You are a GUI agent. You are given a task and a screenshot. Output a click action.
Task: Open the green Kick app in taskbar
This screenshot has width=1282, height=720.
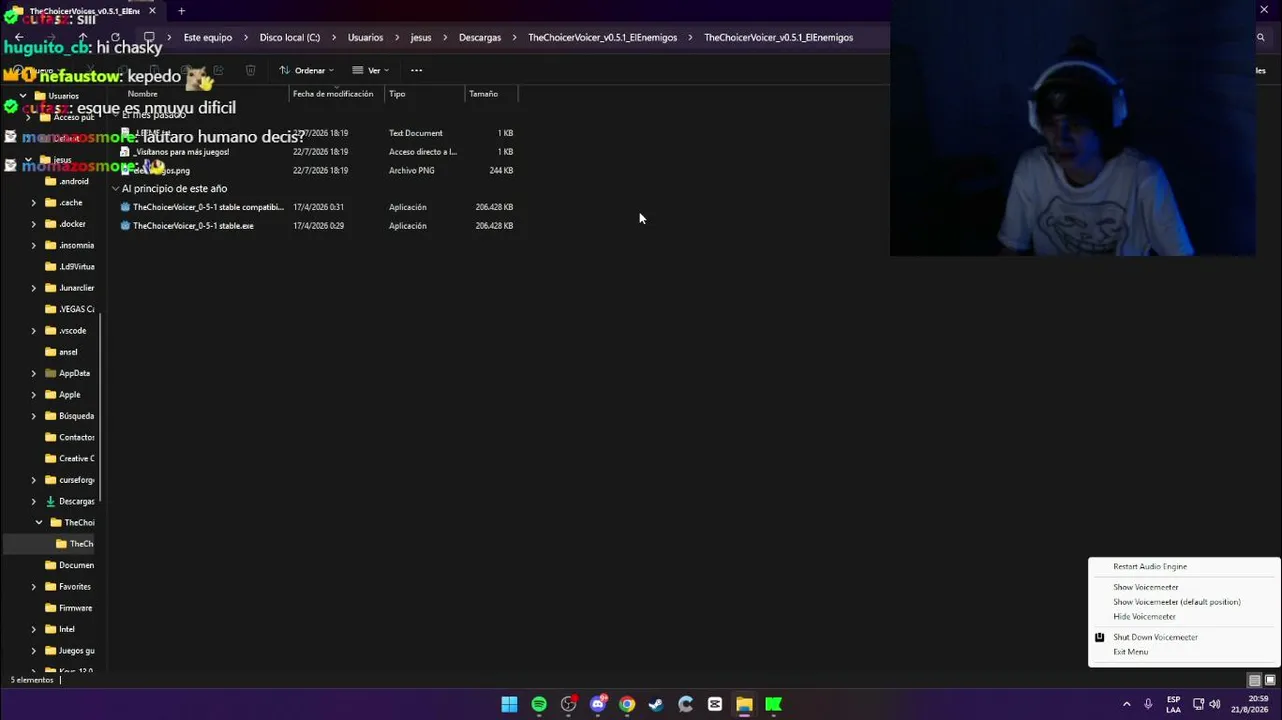click(x=773, y=704)
